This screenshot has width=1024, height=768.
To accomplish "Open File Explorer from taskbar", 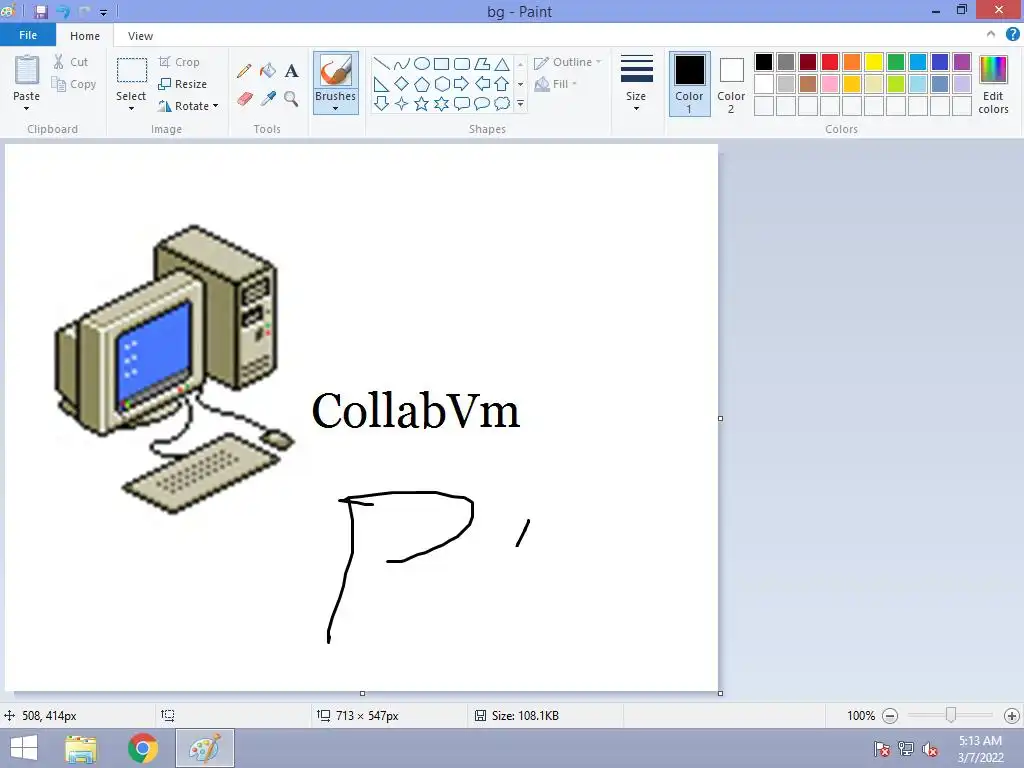I will (x=81, y=748).
